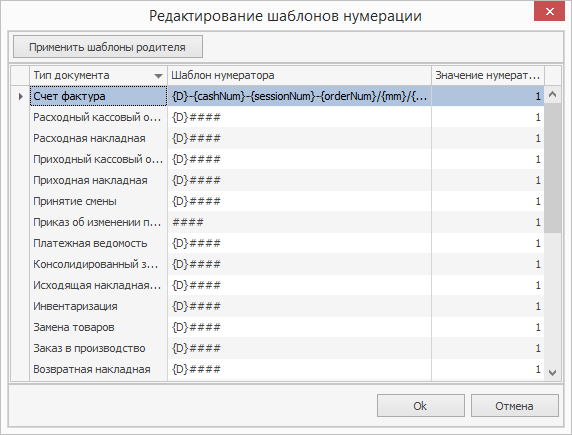
Task: Edit the template cell {D}-{cashNum}-{sessionNum}...
Action: (x=299, y=96)
